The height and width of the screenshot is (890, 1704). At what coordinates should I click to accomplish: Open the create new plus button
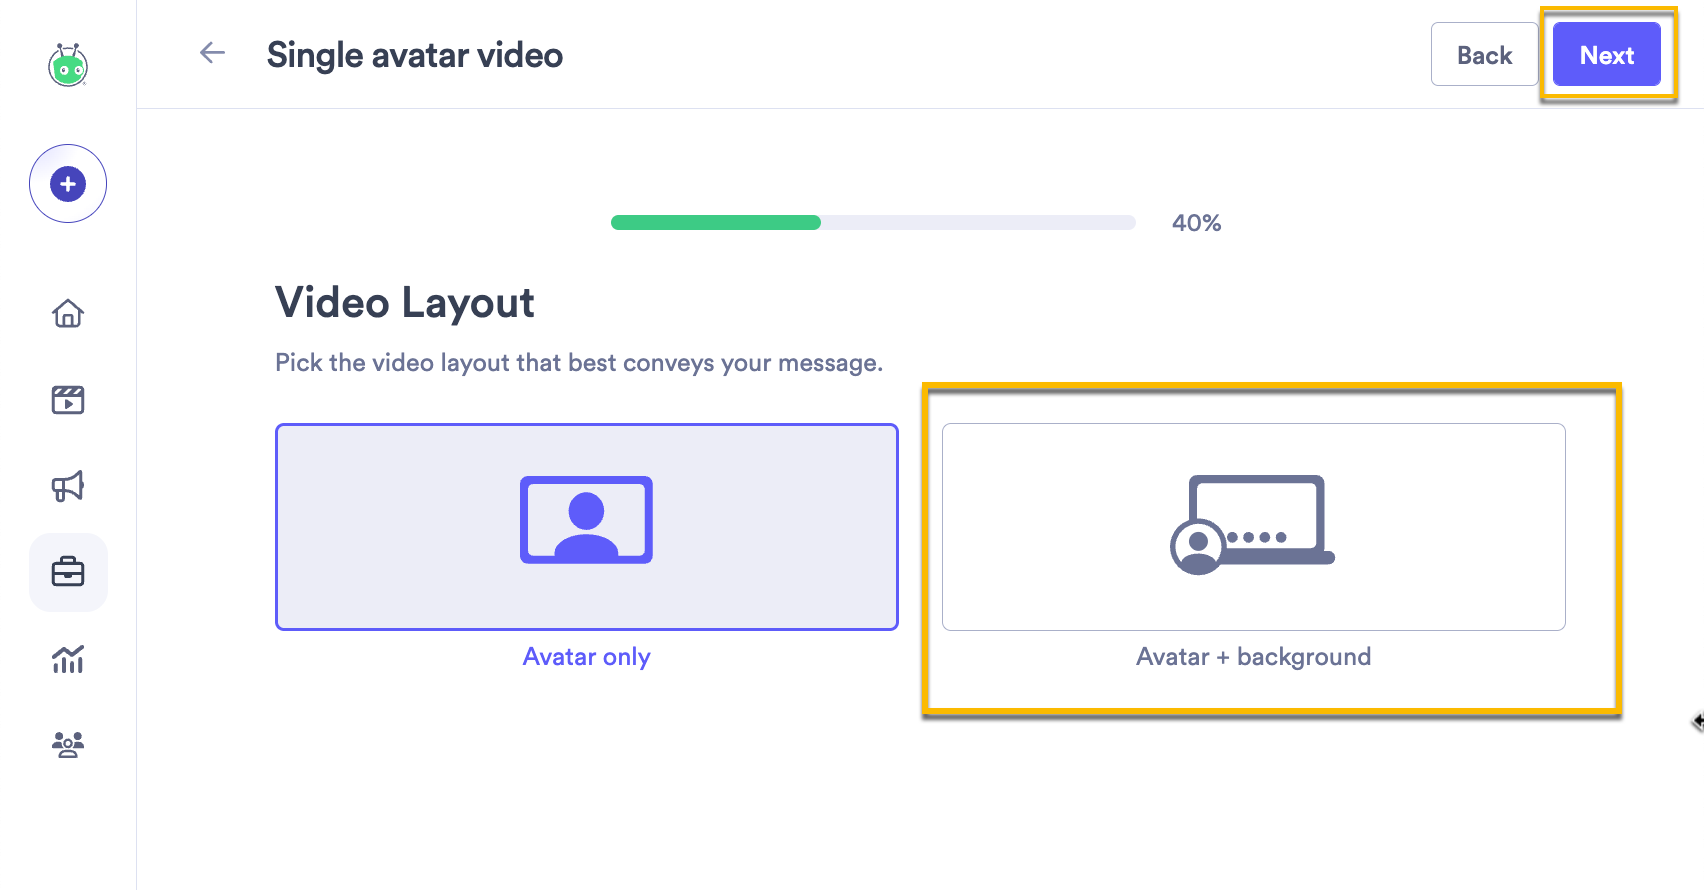click(68, 184)
